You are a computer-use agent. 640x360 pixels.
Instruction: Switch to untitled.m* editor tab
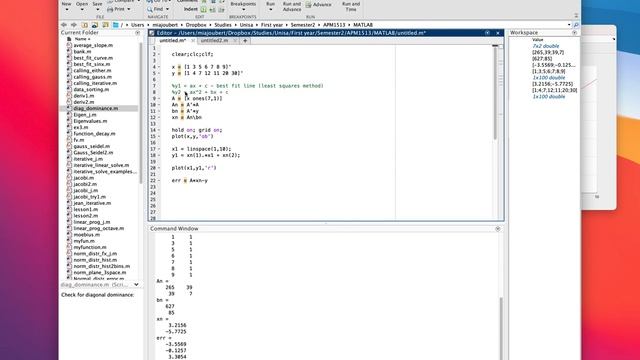[172, 40]
